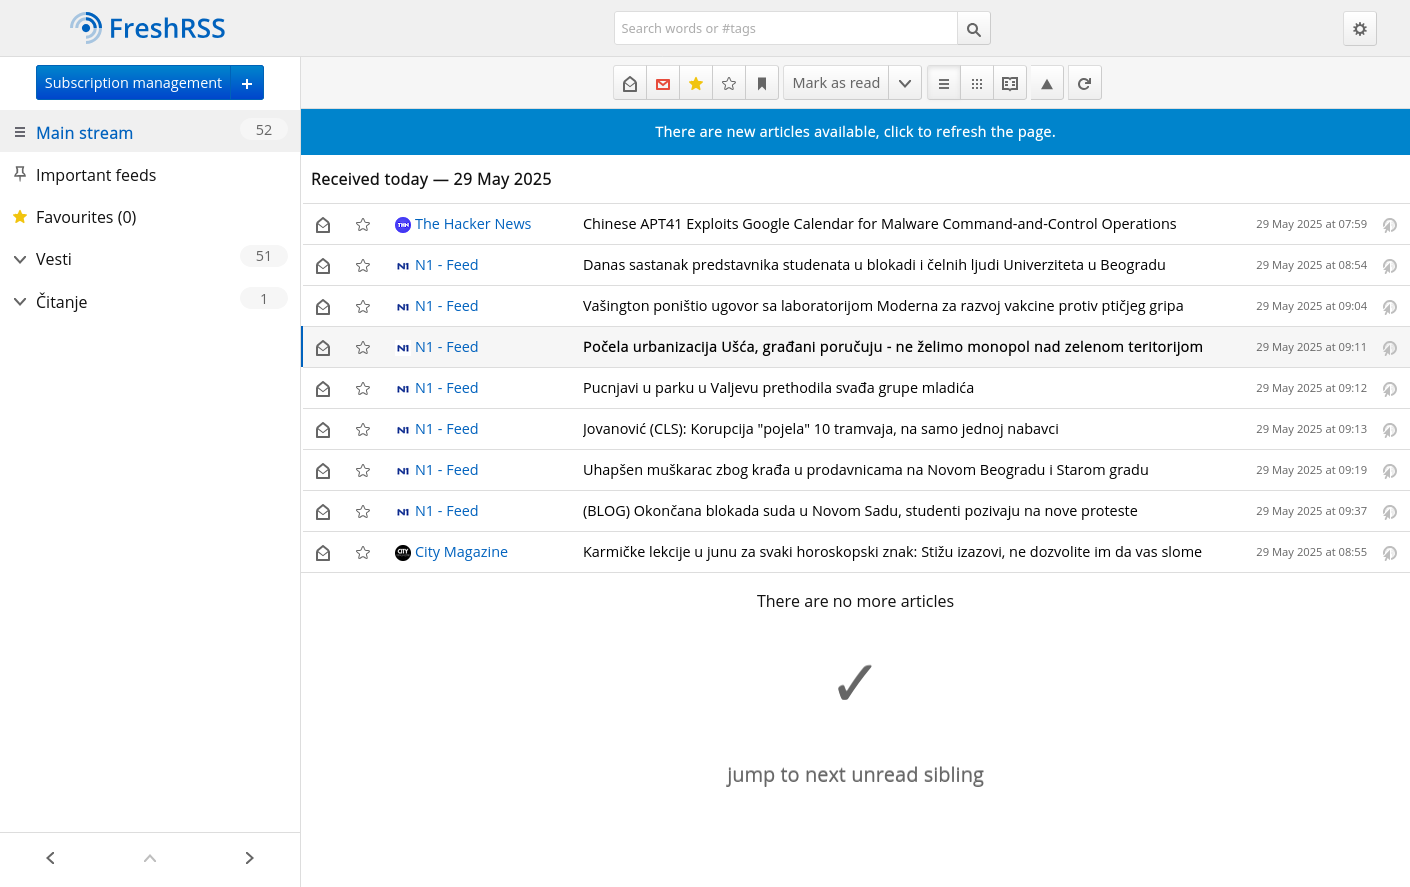Mark Uhapšen muškarac article as read

click(x=323, y=471)
